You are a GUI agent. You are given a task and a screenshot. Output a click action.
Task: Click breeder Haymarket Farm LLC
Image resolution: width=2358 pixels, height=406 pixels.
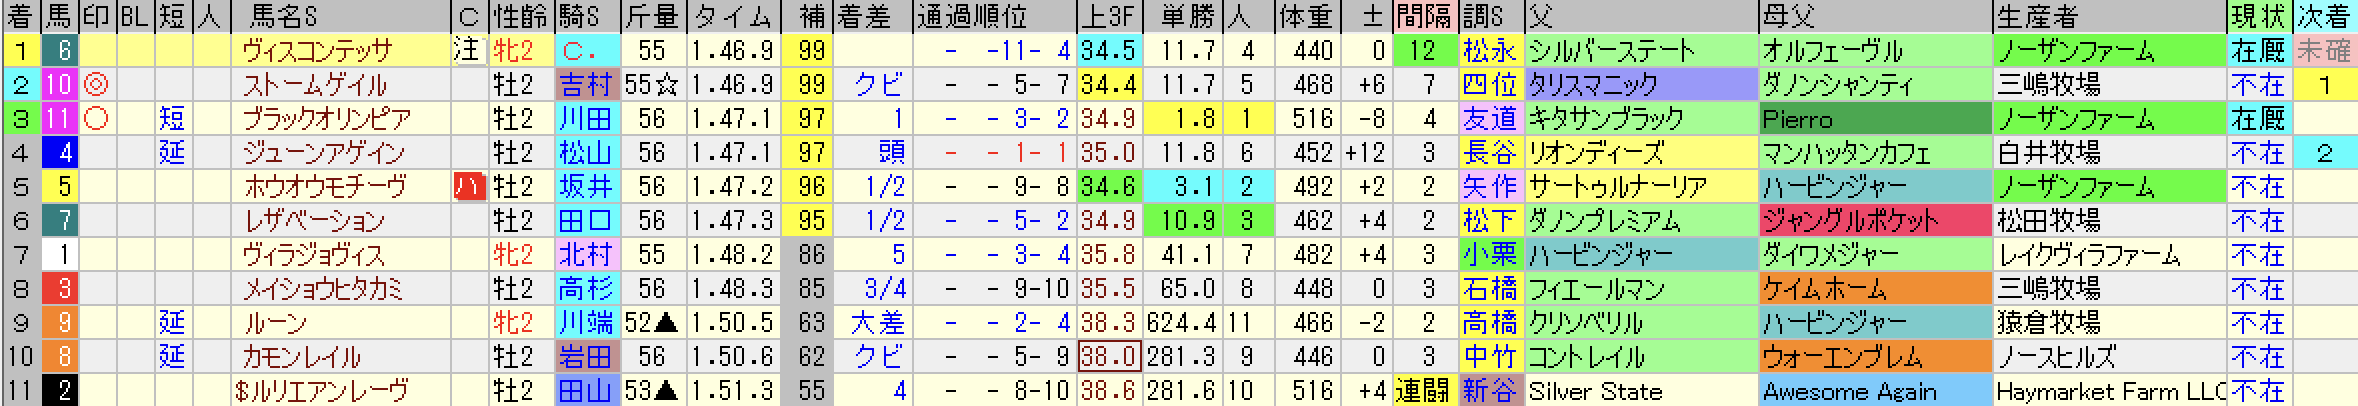coord(2109,391)
